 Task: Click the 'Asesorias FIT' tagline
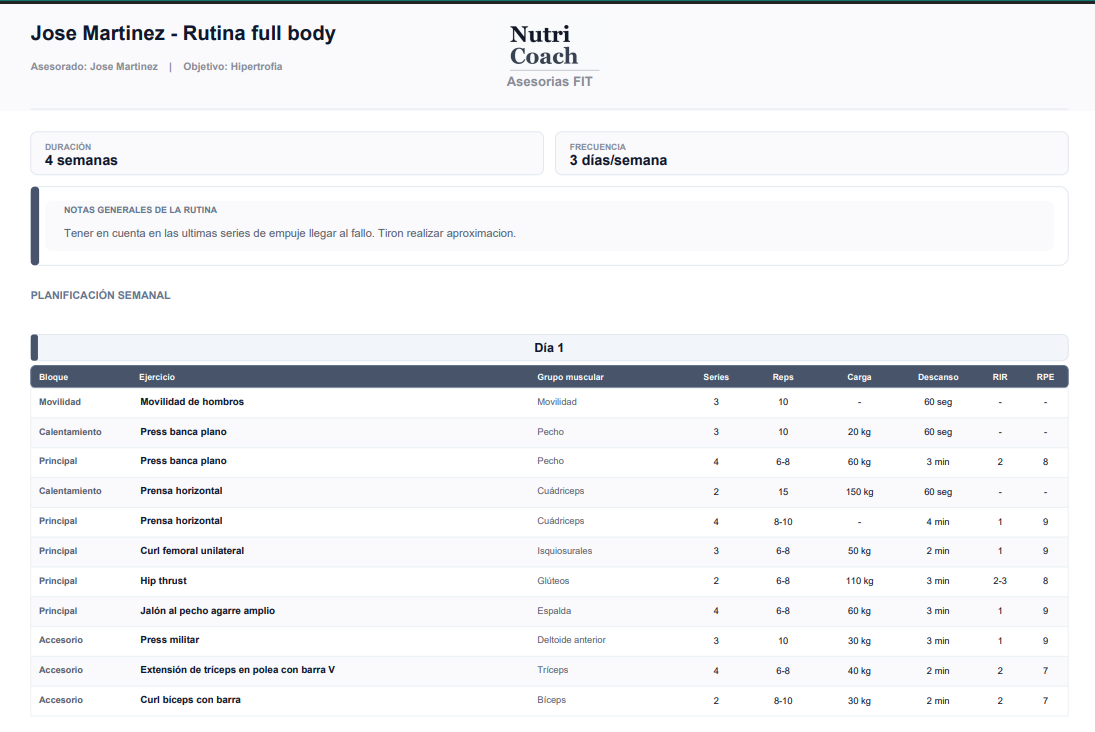pos(550,82)
